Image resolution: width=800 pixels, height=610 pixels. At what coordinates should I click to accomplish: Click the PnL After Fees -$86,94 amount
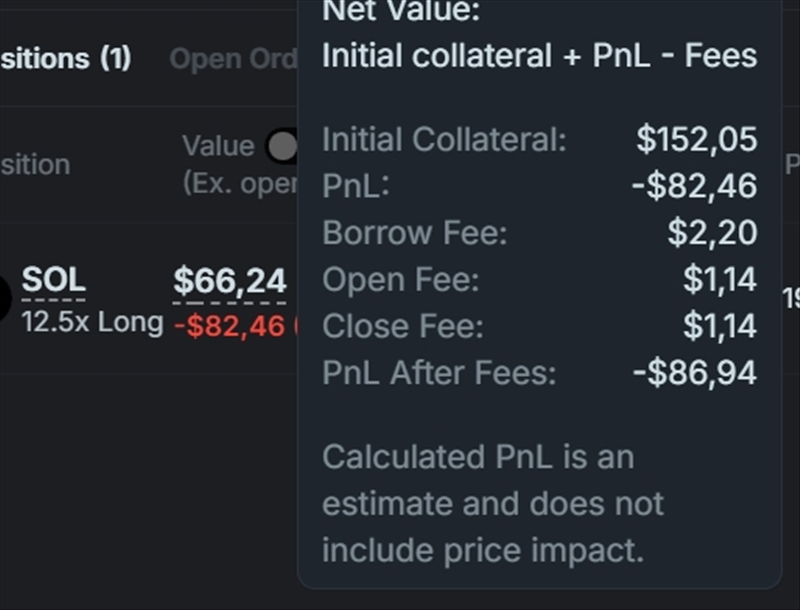(x=694, y=373)
